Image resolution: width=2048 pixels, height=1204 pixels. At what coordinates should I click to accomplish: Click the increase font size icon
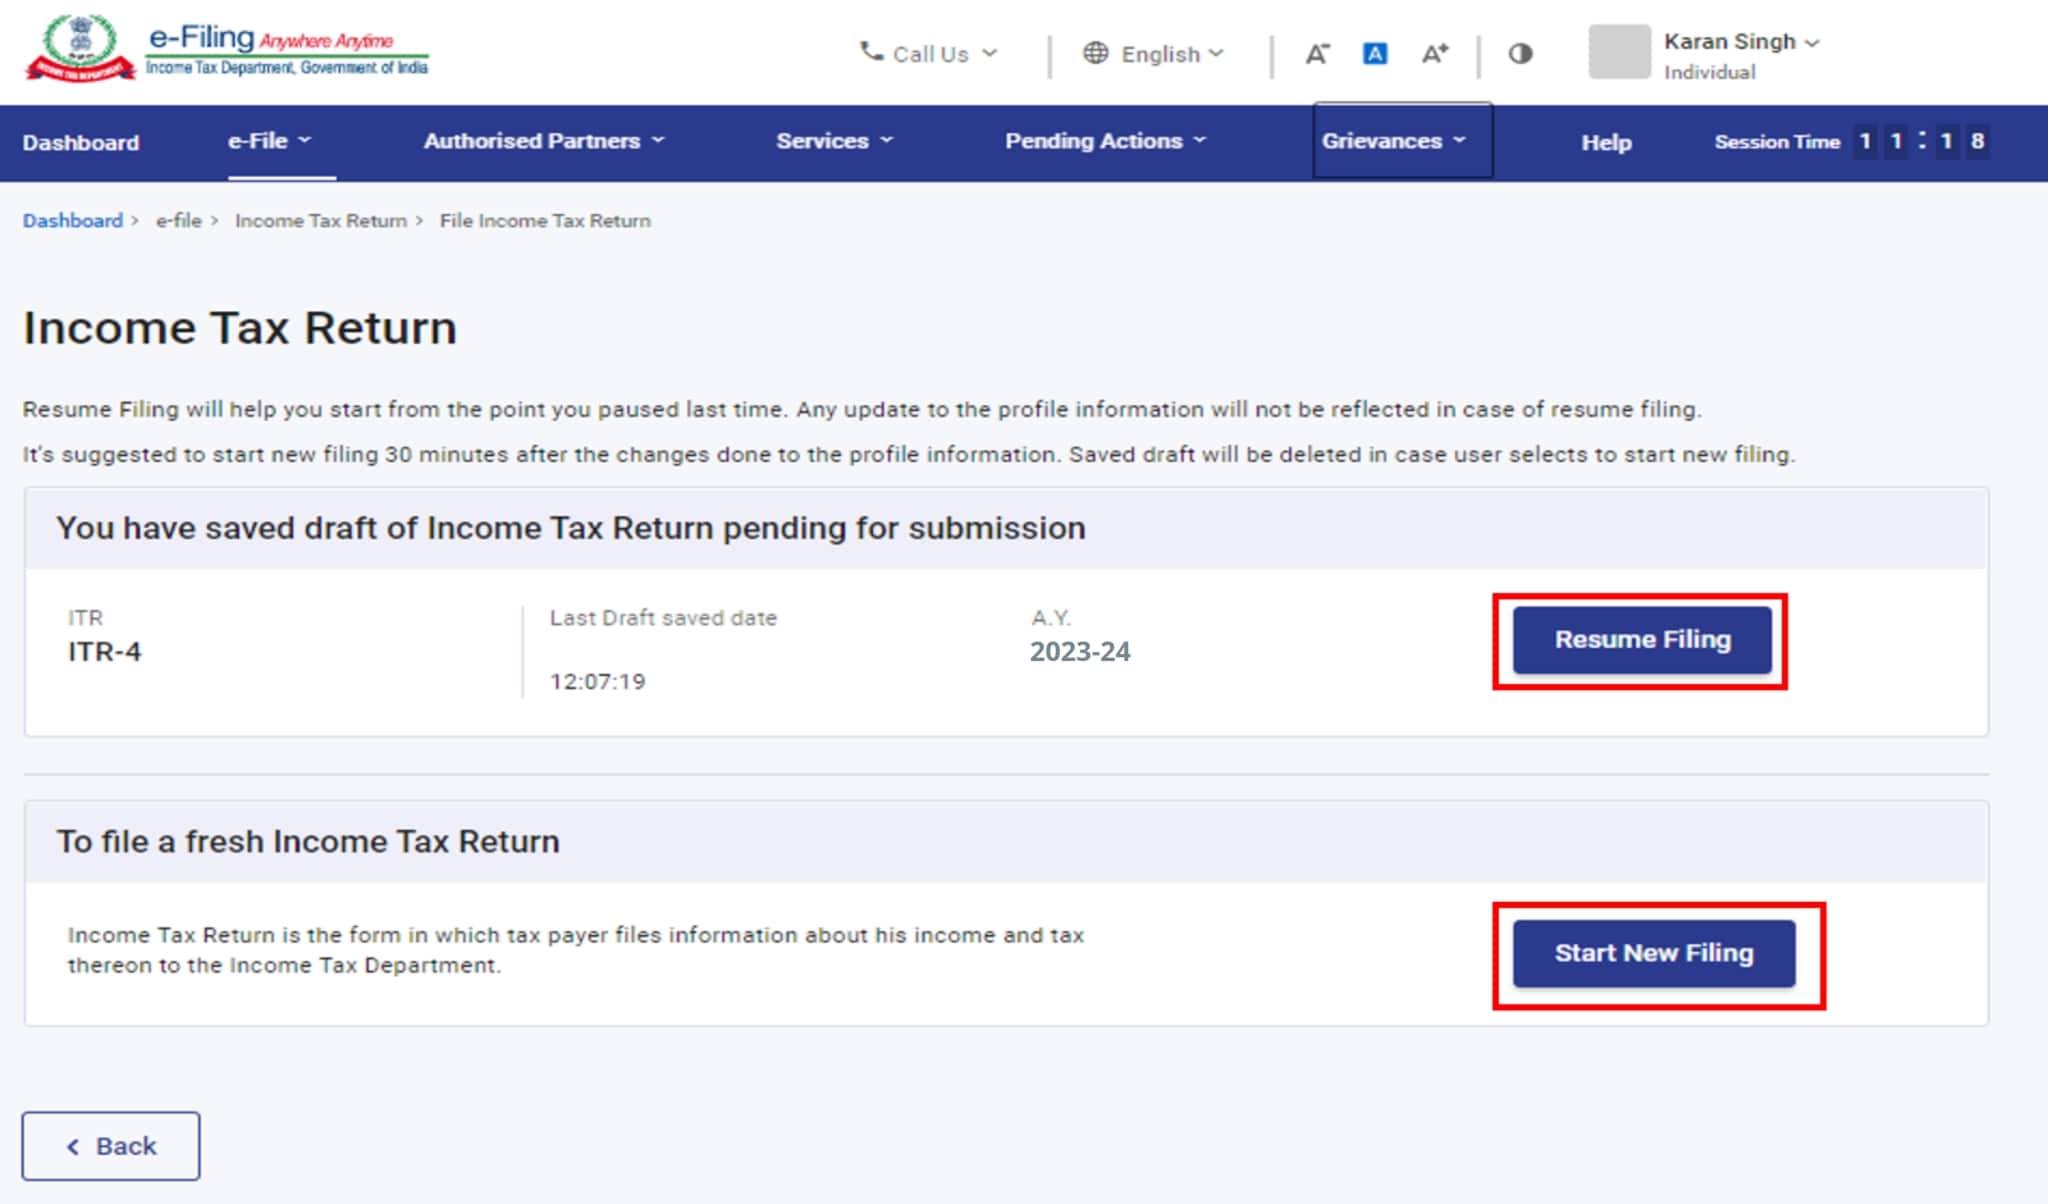point(1434,54)
